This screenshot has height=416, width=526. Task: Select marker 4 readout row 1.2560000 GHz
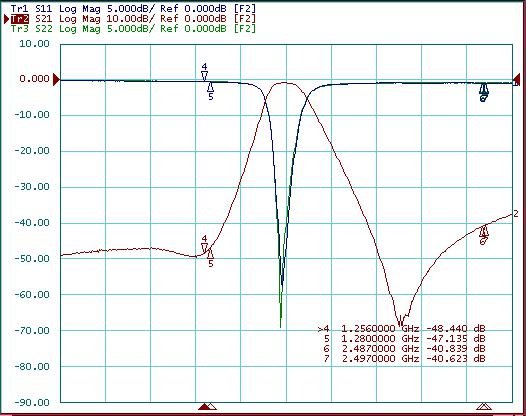[x=402, y=328]
